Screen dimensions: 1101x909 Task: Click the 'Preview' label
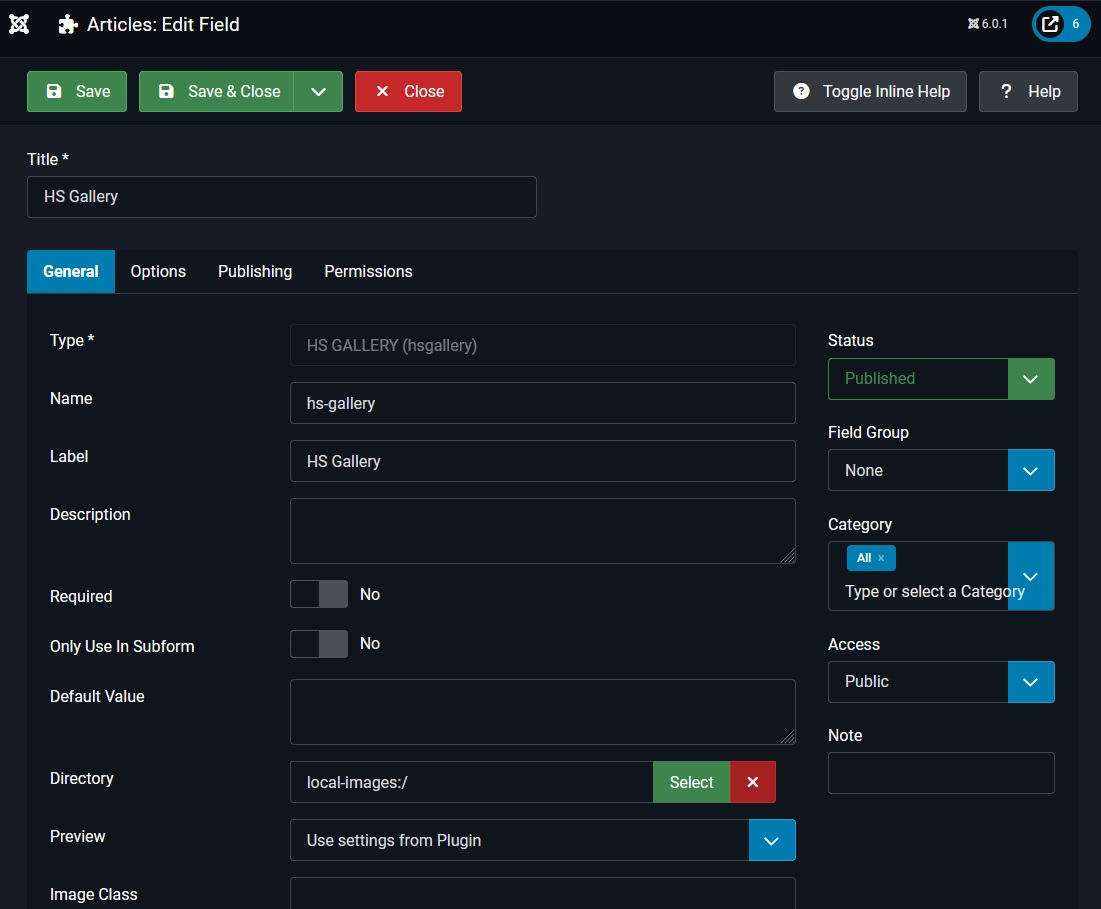[77, 837]
